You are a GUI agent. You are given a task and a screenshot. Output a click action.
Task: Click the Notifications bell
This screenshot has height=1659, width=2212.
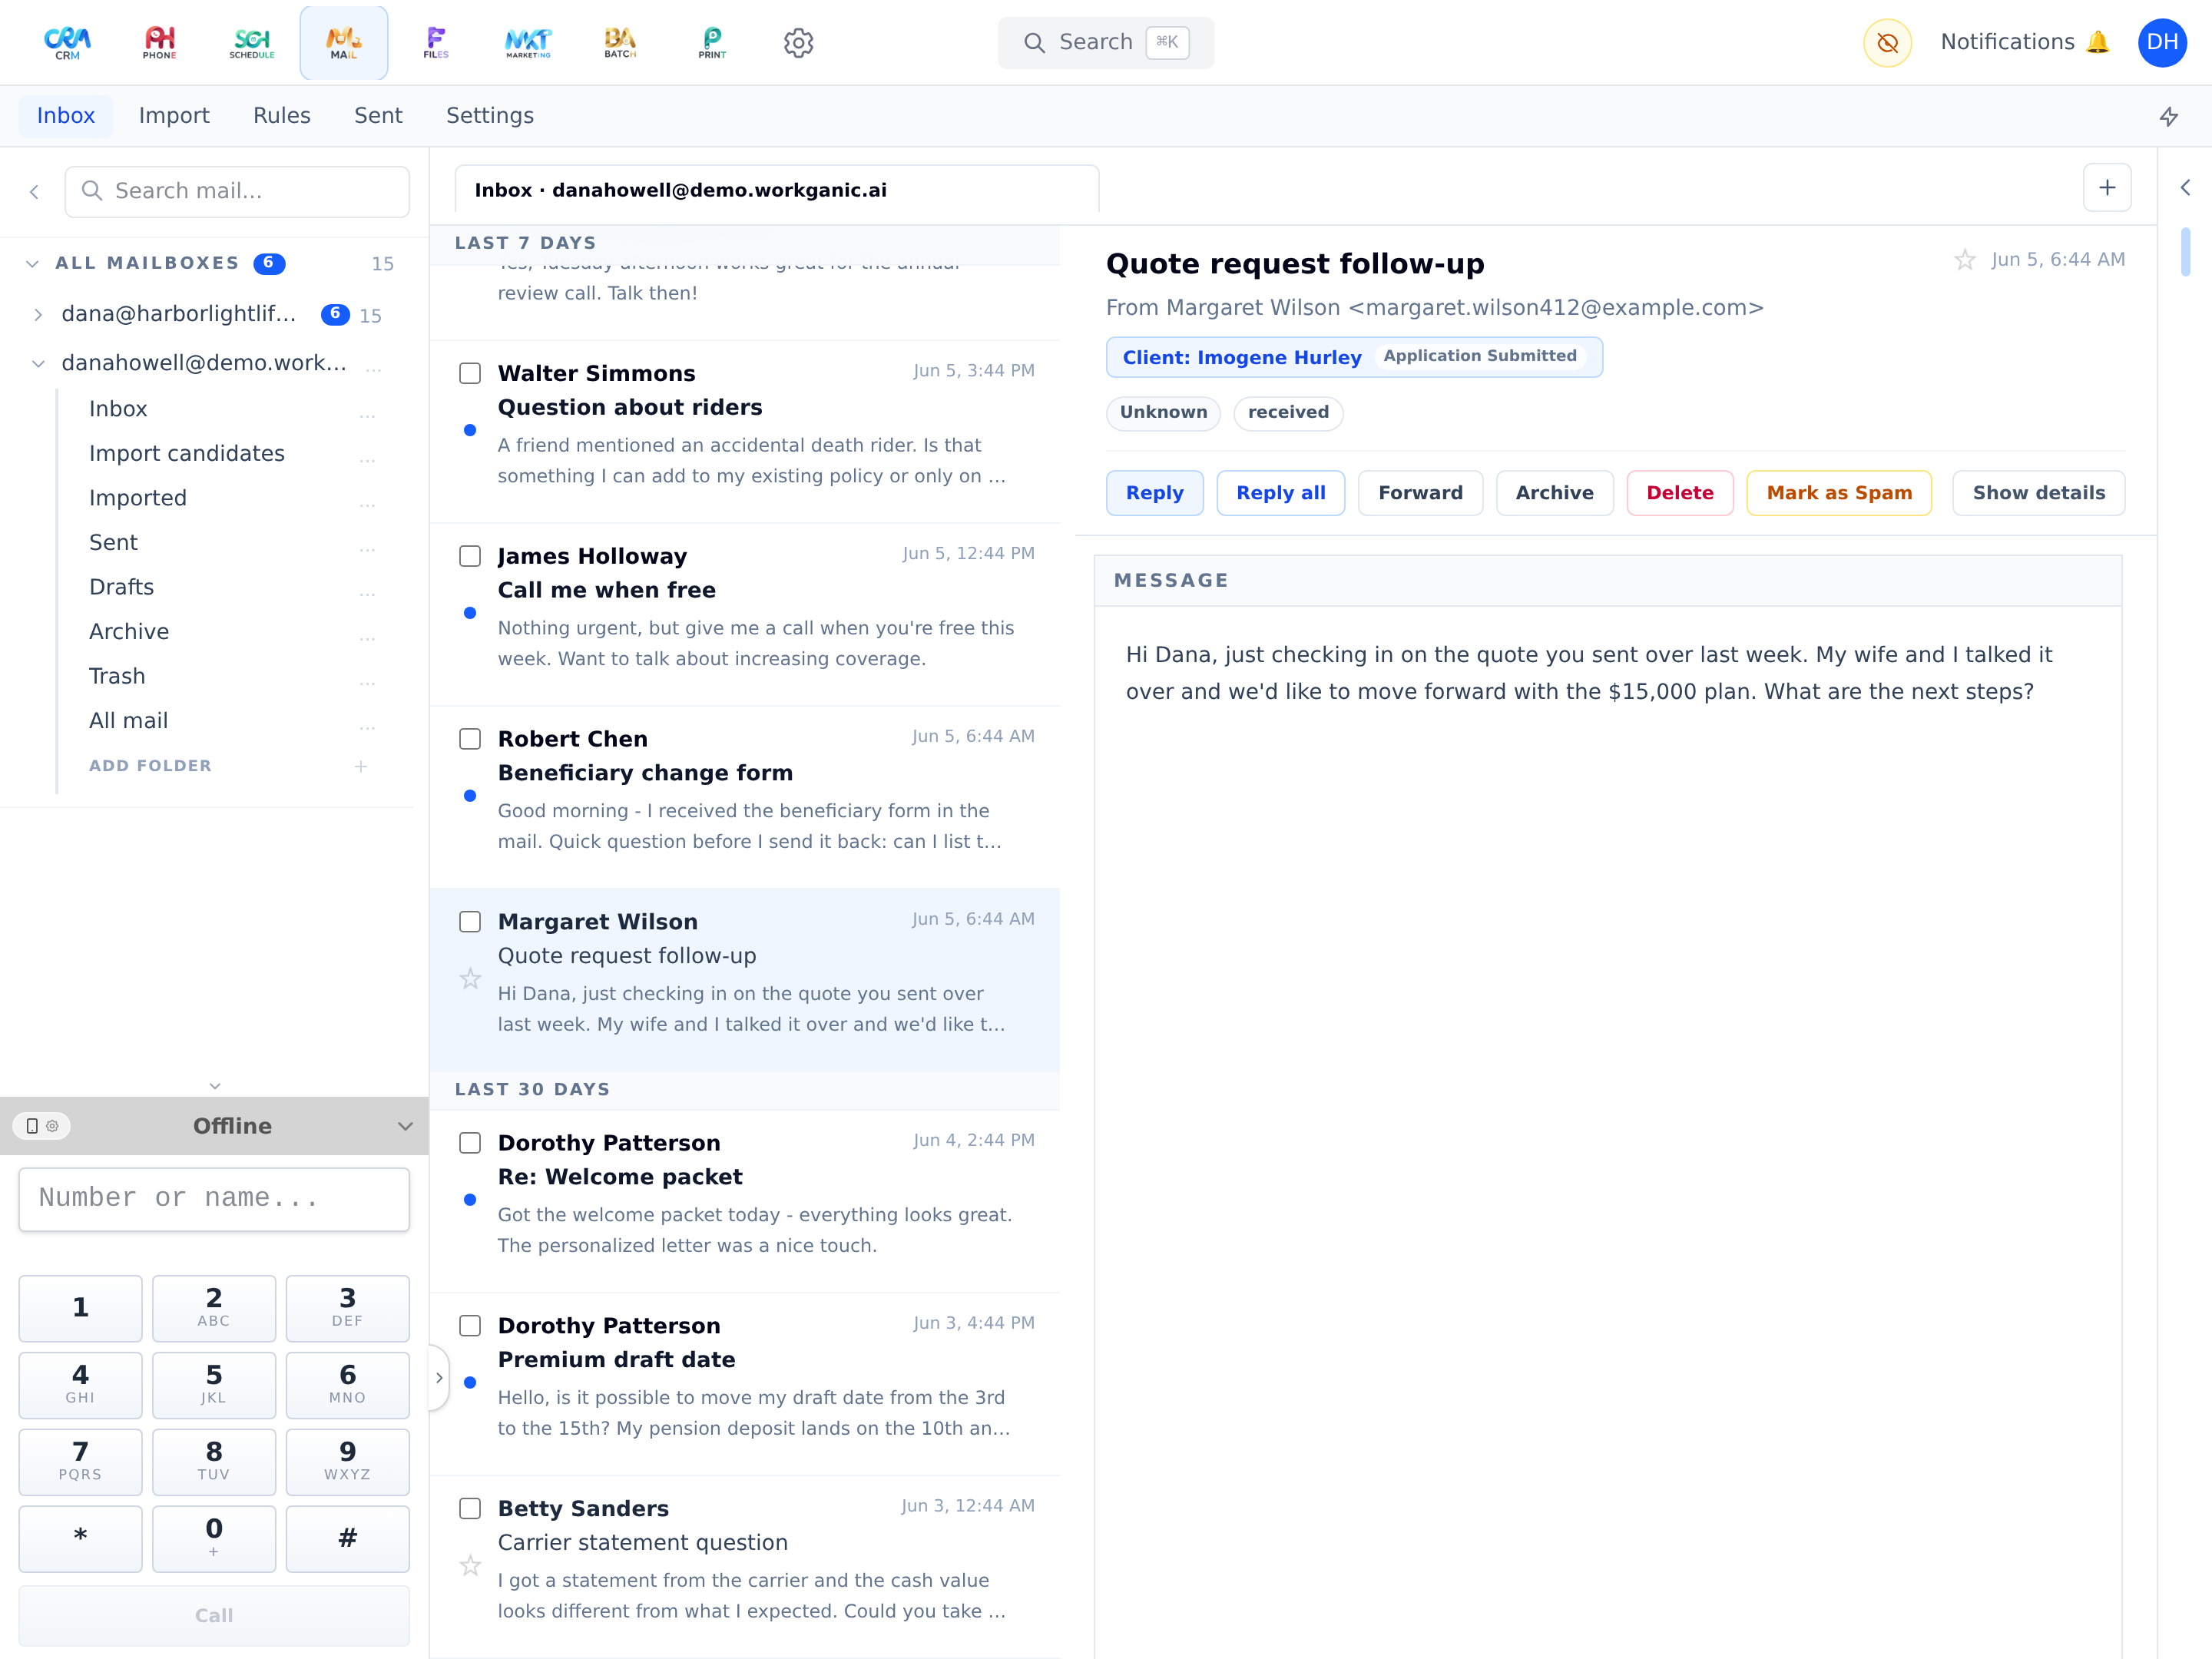click(2025, 42)
